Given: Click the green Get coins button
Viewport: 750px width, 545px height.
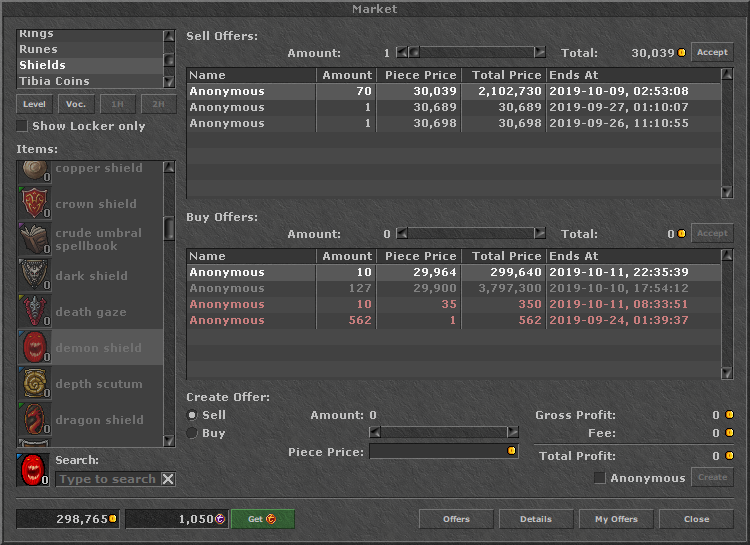Looking at the screenshot, I should pyautogui.click(x=262, y=519).
